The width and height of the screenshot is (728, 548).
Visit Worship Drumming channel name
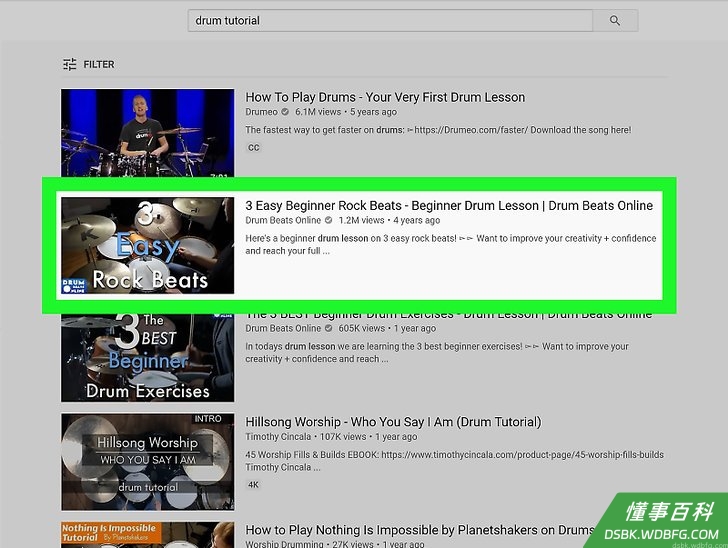284,544
